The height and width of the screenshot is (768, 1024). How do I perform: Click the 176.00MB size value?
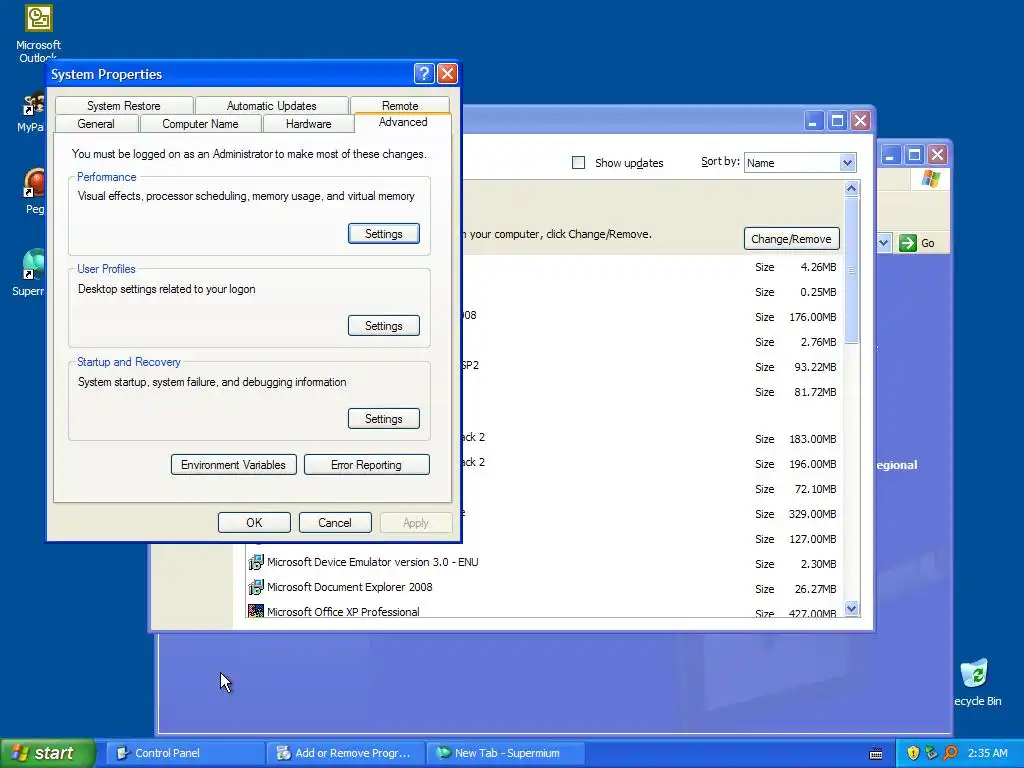[x=812, y=317]
